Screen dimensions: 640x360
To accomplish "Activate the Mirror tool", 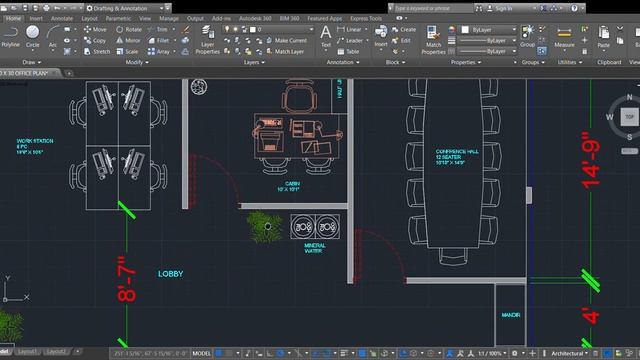I will 128,40.
